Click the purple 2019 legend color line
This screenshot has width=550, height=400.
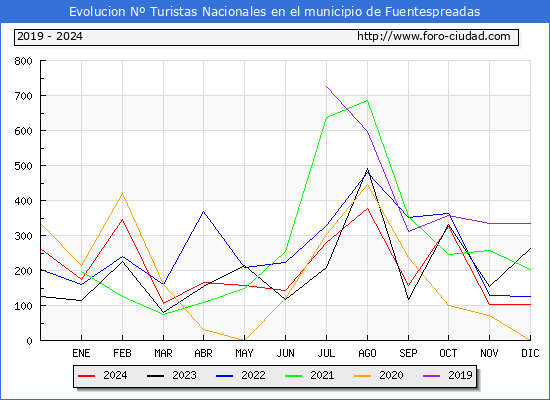coord(431,376)
